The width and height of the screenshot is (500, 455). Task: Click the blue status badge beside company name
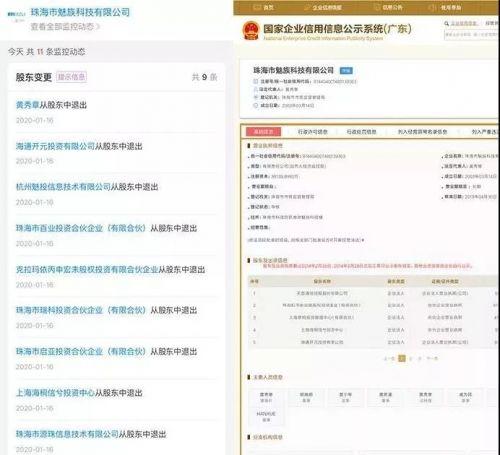(x=346, y=71)
